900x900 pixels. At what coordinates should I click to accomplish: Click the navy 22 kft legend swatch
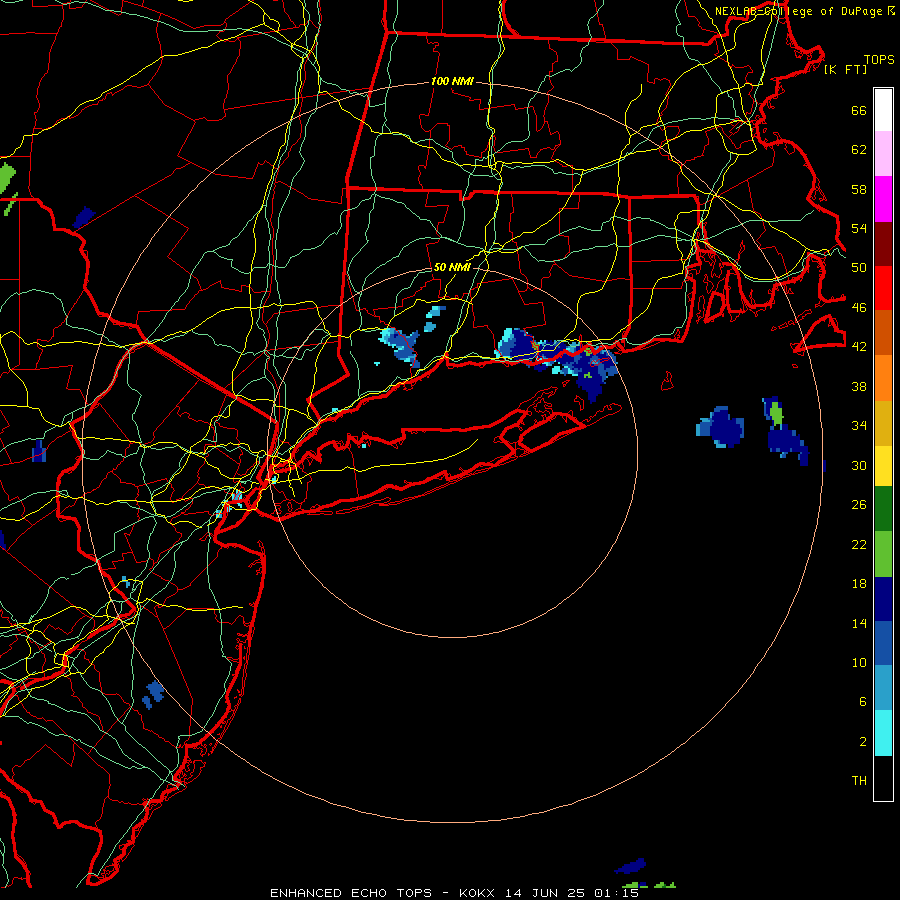pyautogui.click(x=883, y=599)
